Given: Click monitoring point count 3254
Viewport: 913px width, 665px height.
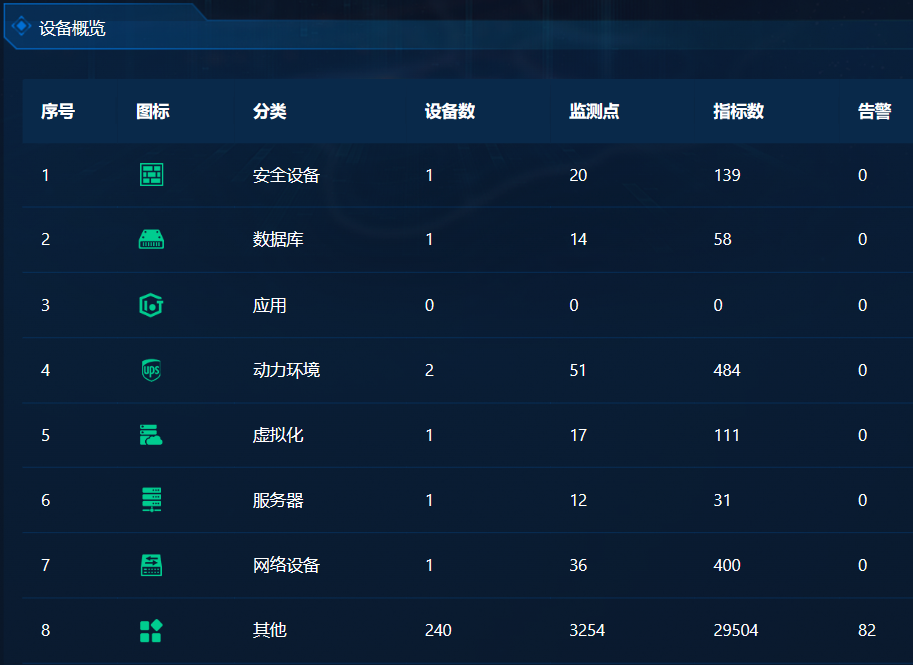Looking at the screenshot, I should pos(587,630).
